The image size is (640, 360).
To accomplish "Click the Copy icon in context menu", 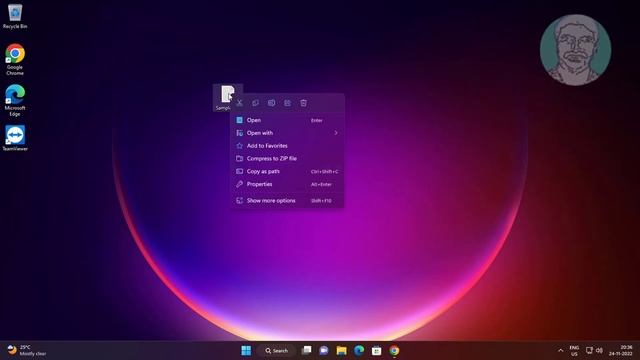I will [x=256, y=103].
